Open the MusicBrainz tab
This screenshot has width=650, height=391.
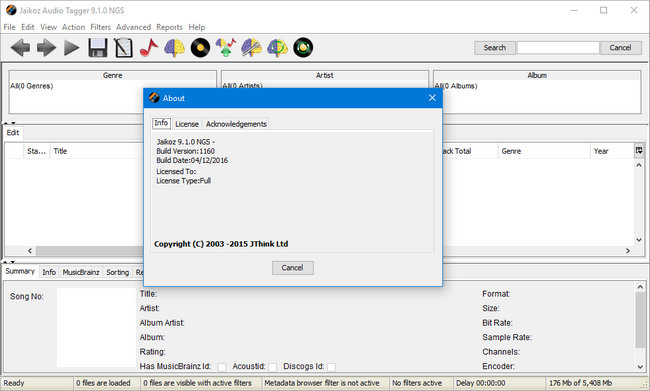[81, 272]
